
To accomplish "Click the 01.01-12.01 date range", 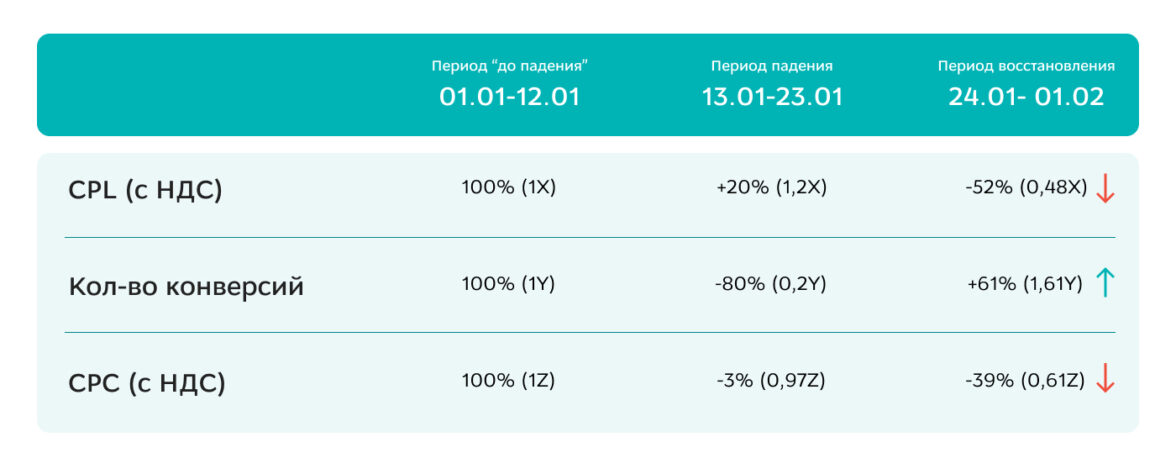I will click(509, 97).
